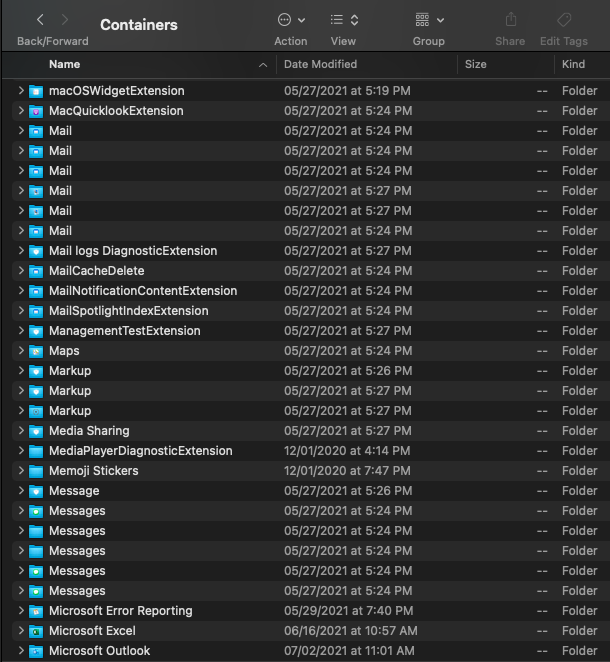Expand the MailCacheDelete folder chevron
This screenshot has width=610, height=662.
21,270
